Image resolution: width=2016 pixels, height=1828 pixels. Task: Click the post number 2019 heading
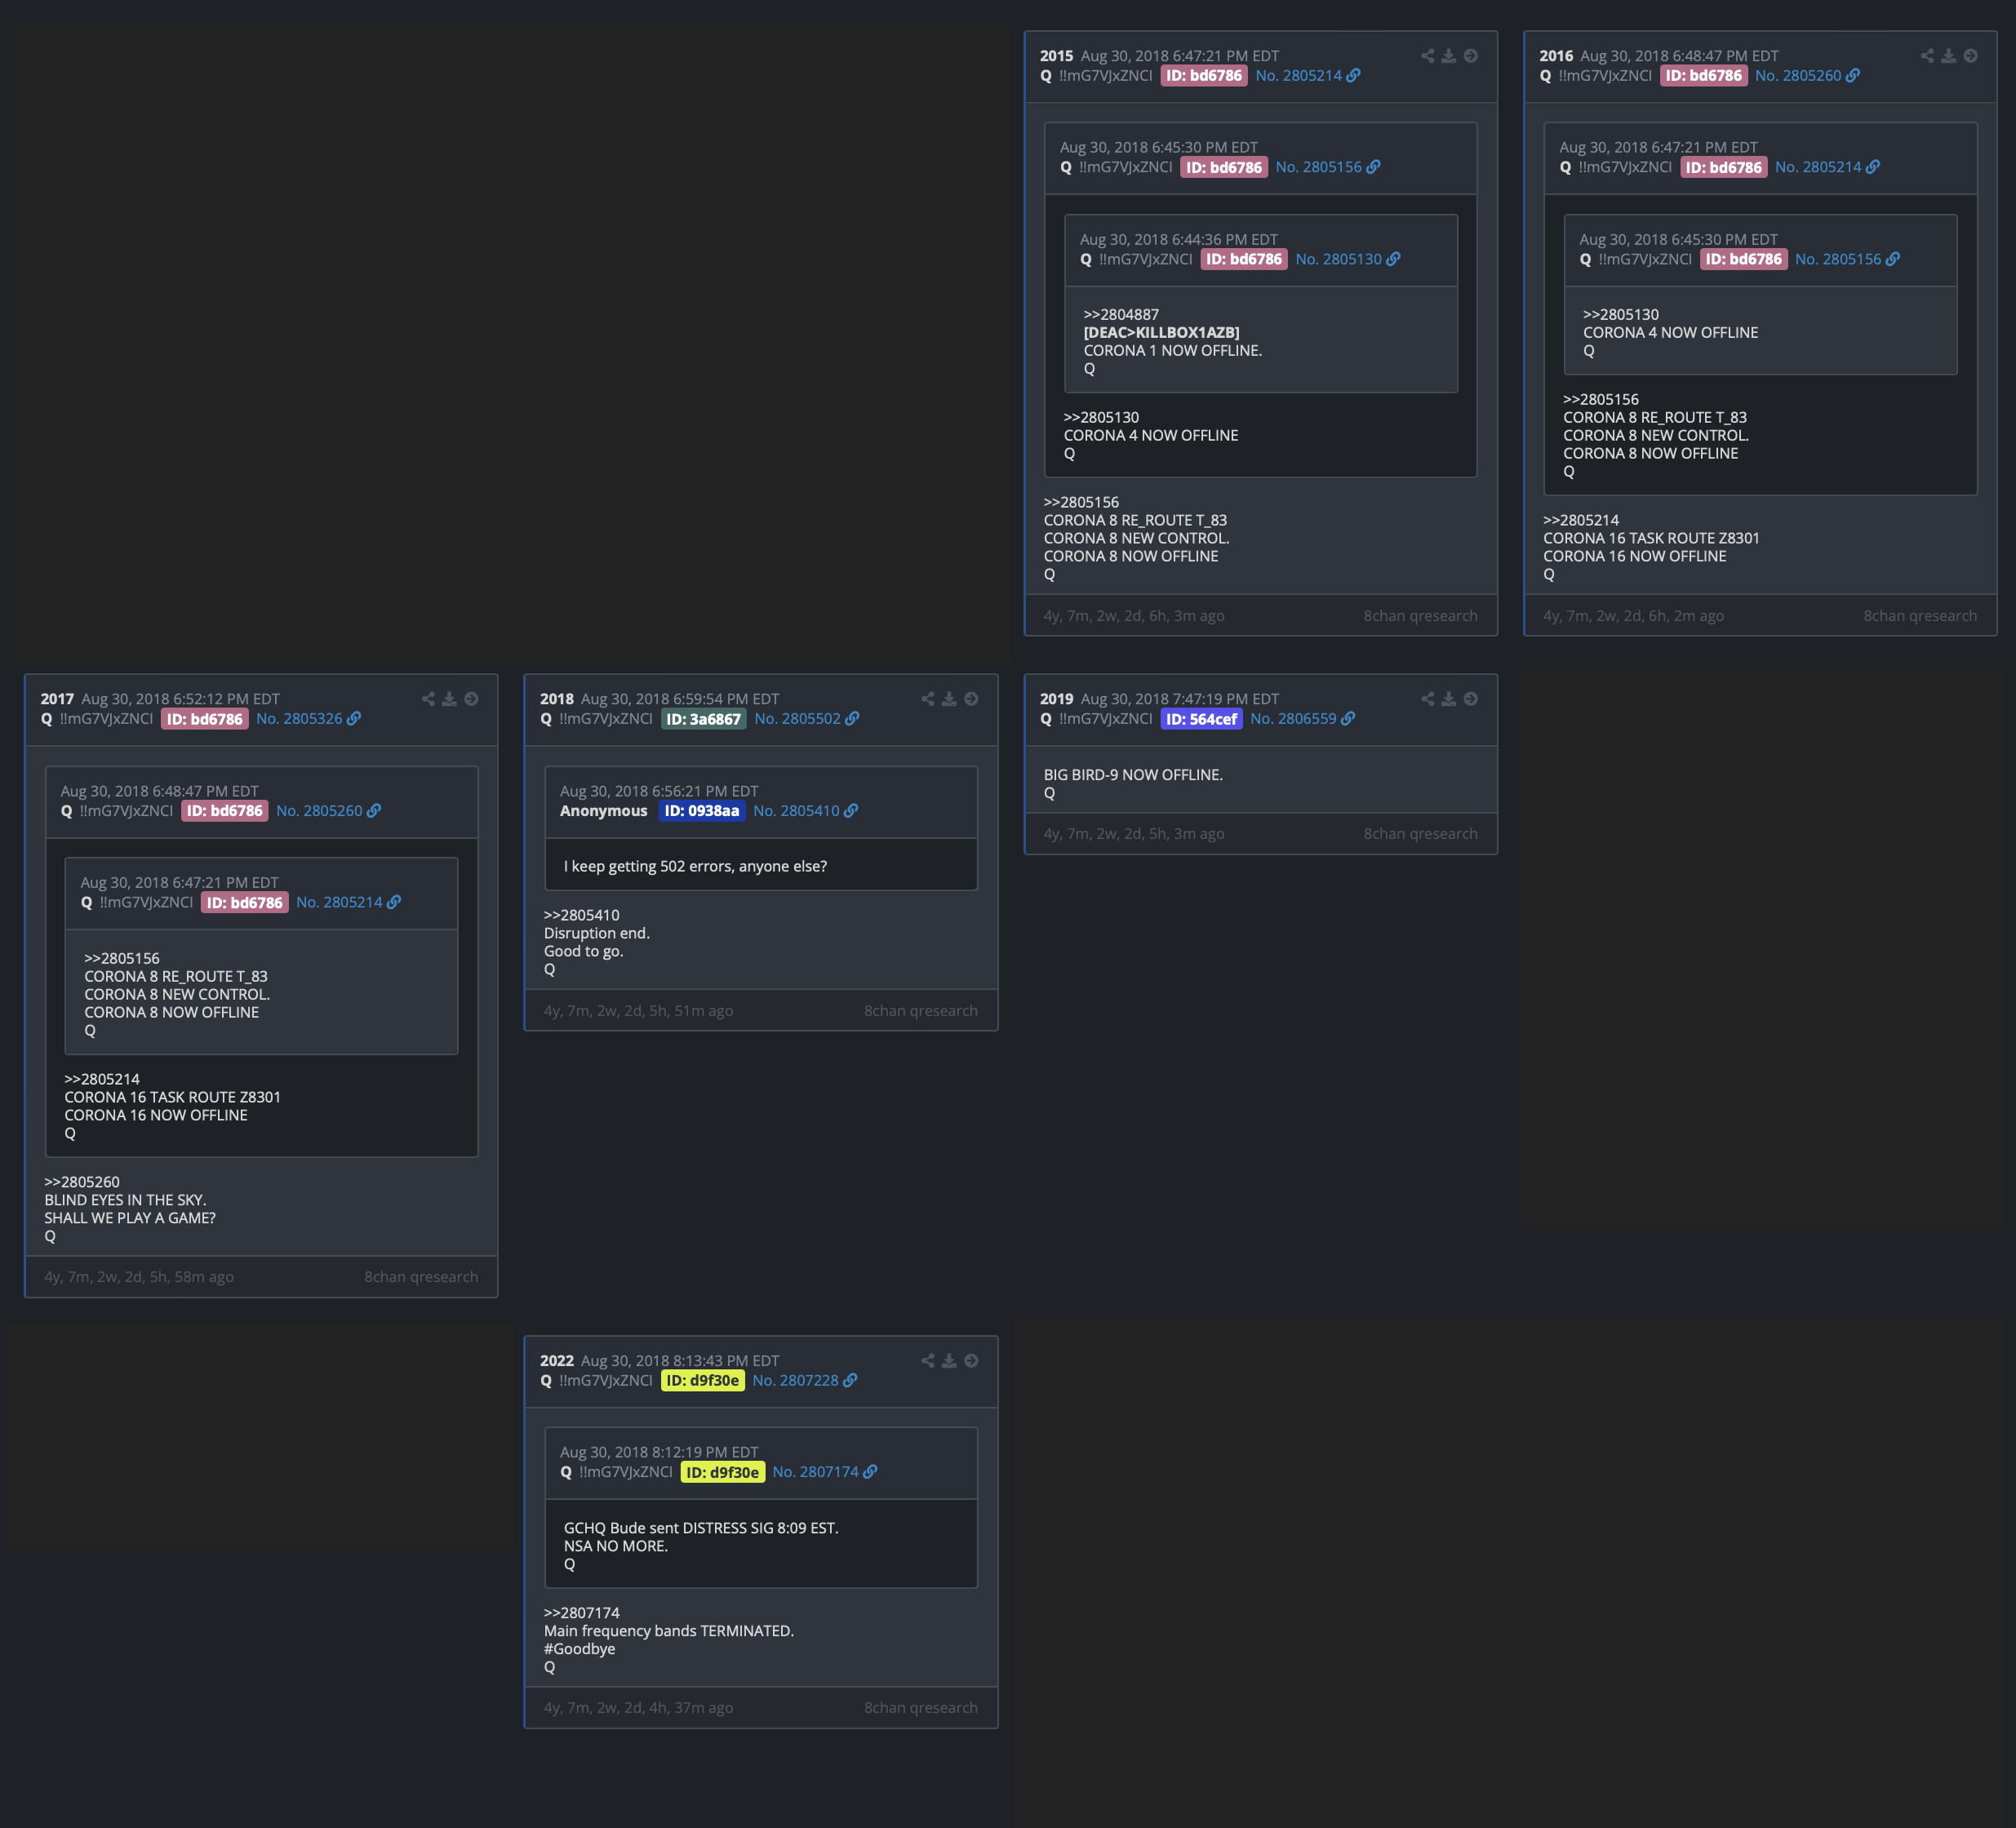[1056, 699]
